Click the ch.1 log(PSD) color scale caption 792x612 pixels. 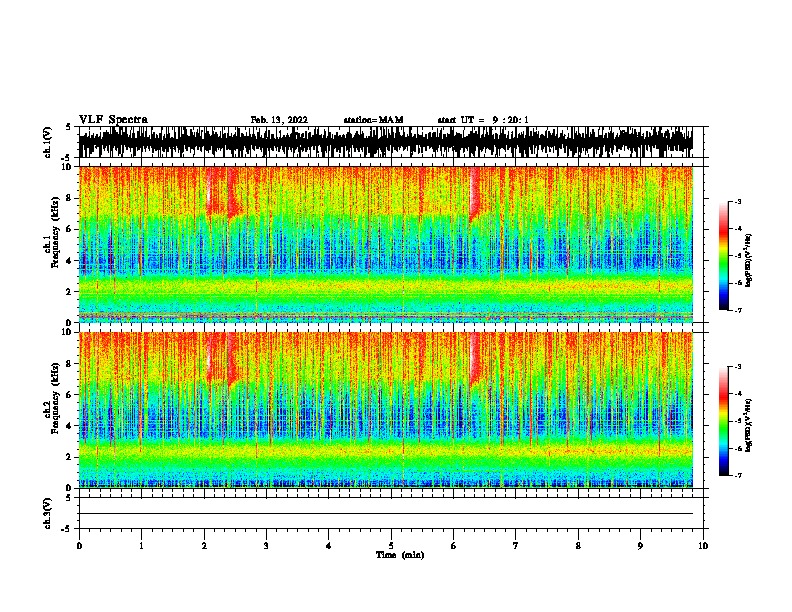749,260
